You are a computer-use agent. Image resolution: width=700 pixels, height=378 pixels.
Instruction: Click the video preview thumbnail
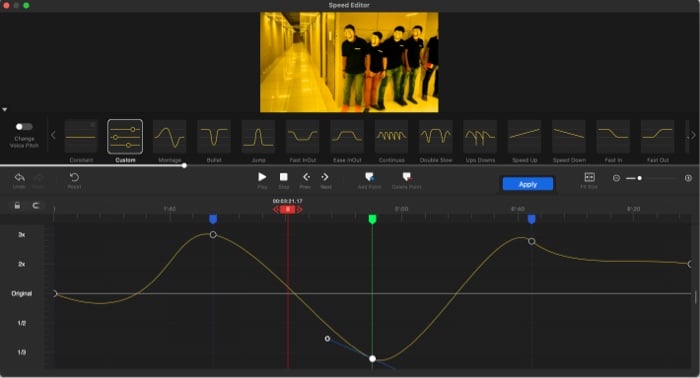[349, 62]
